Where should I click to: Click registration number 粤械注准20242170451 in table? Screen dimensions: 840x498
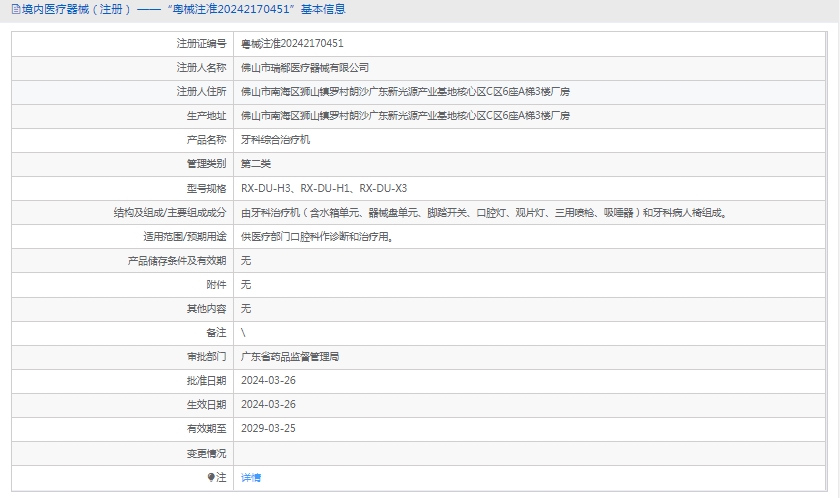(x=292, y=44)
